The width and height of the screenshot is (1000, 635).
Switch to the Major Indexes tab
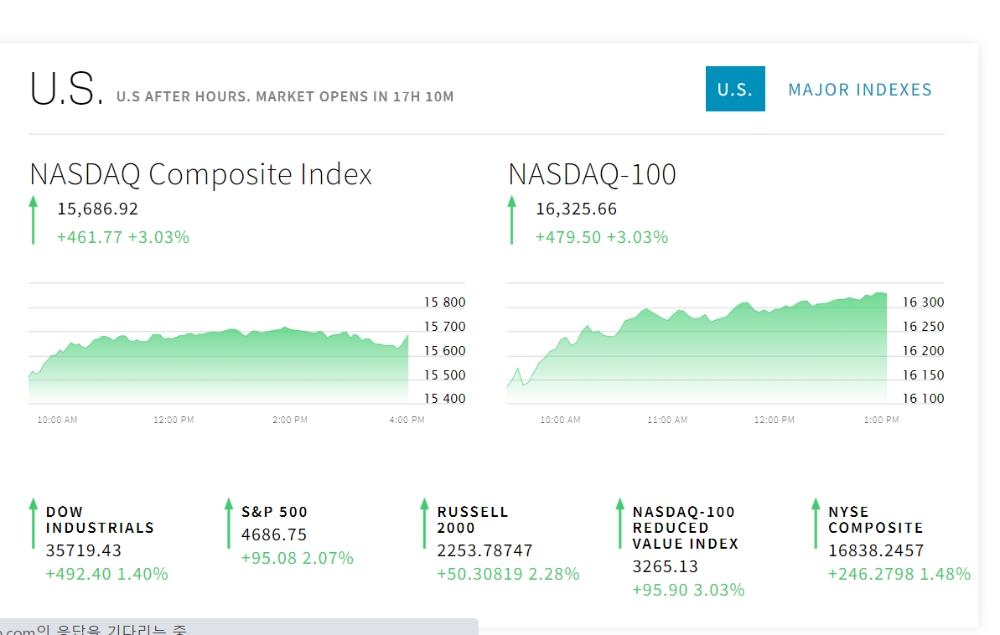pyautogui.click(x=860, y=90)
